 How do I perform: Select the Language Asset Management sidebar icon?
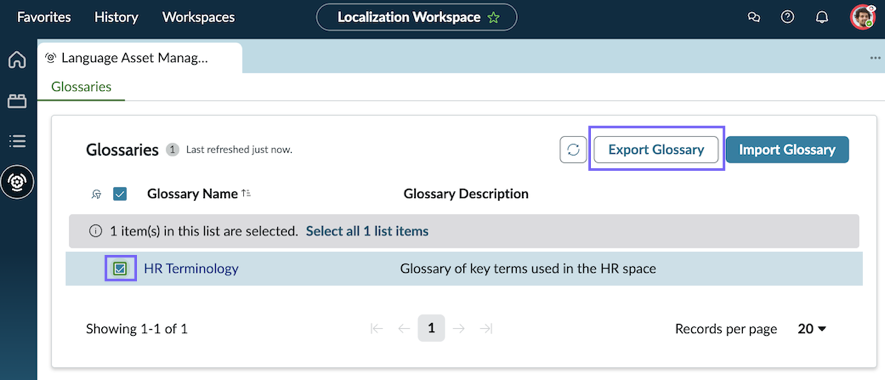click(17, 181)
